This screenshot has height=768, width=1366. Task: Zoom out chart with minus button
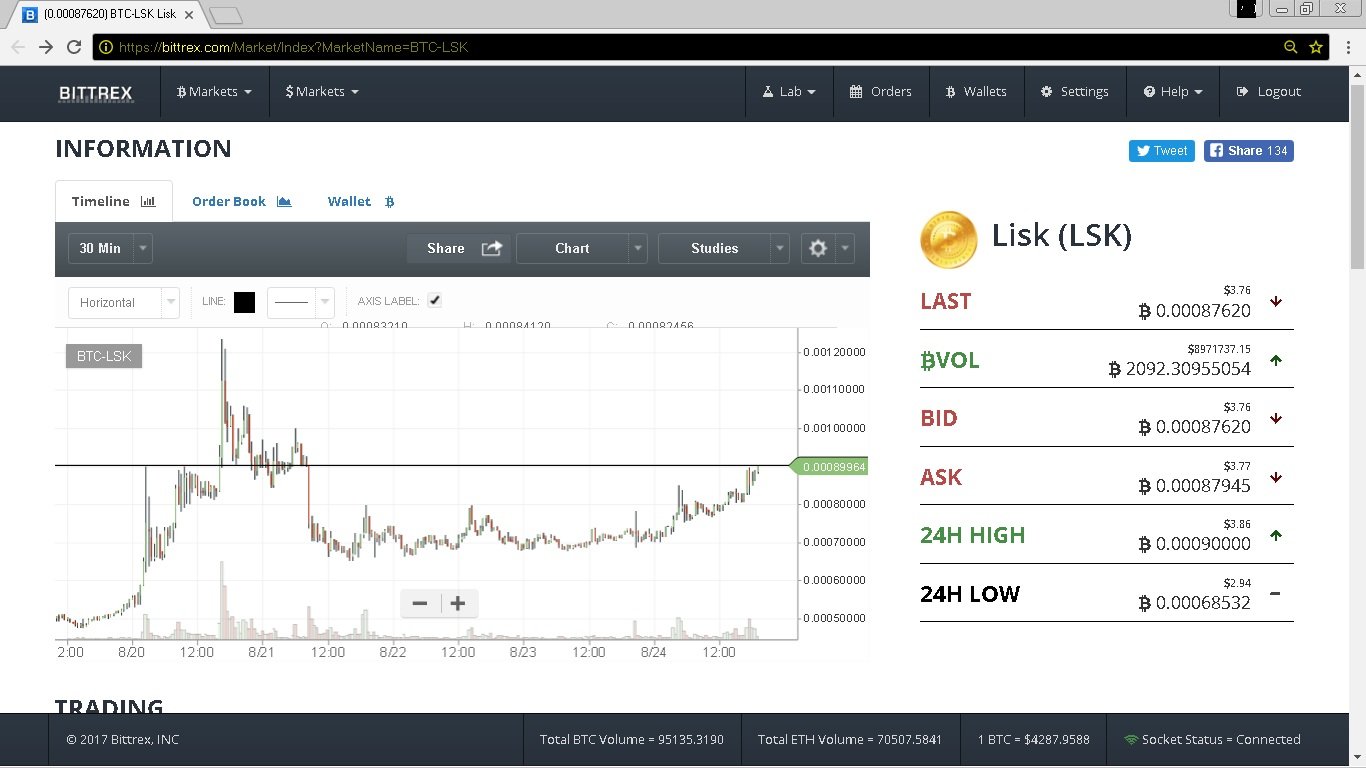pyautogui.click(x=420, y=603)
